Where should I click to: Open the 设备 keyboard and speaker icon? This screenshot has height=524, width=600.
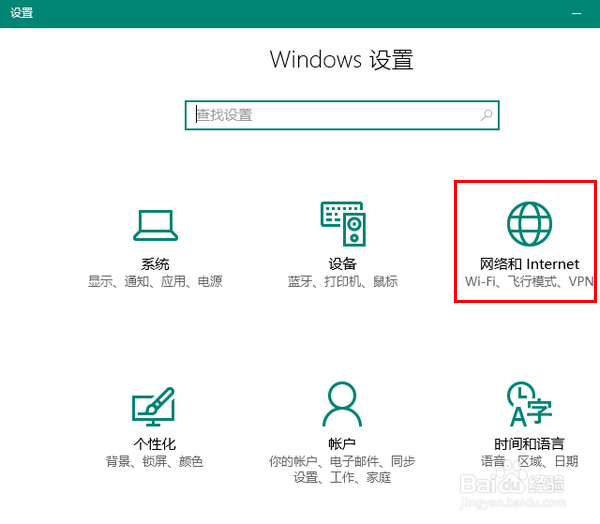pyautogui.click(x=343, y=224)
